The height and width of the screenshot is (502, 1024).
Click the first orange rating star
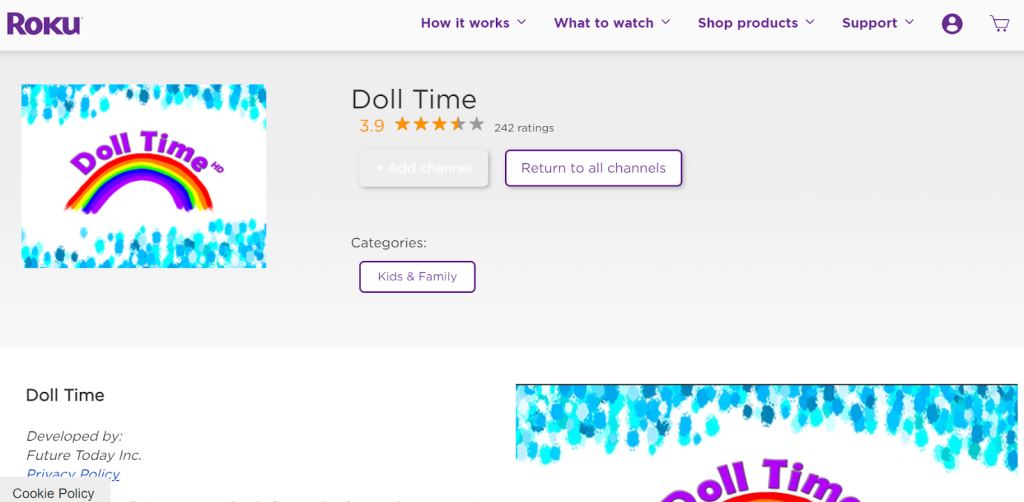(x=402, y=123)
